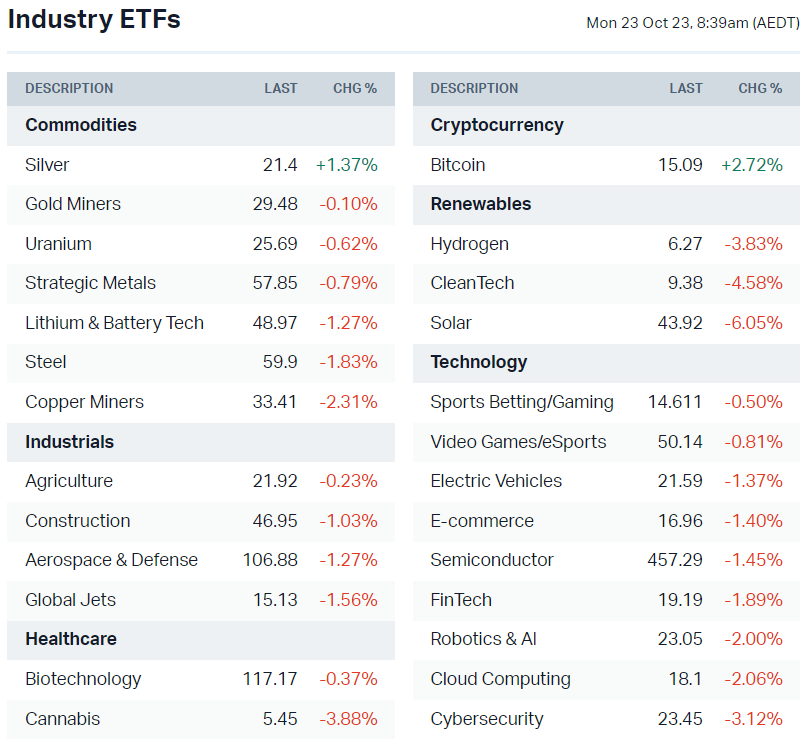The image size is (805, 744).
Task: Click left table DESCRIPTION column header
Action: (69, 88)
